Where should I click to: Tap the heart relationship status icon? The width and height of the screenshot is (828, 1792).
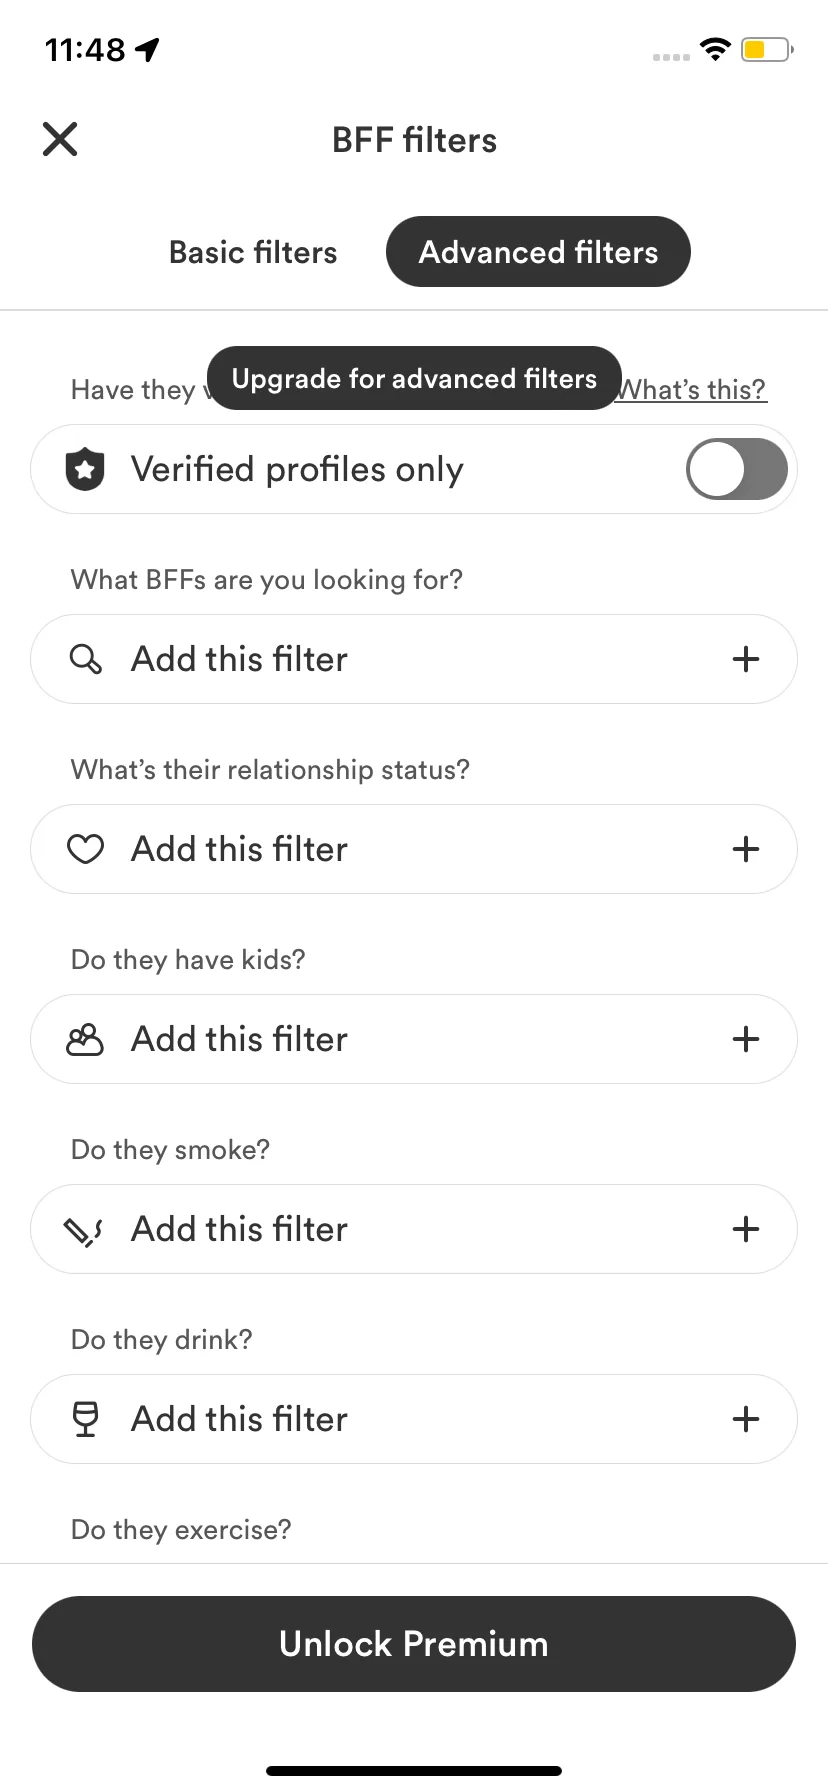(85, 849)
